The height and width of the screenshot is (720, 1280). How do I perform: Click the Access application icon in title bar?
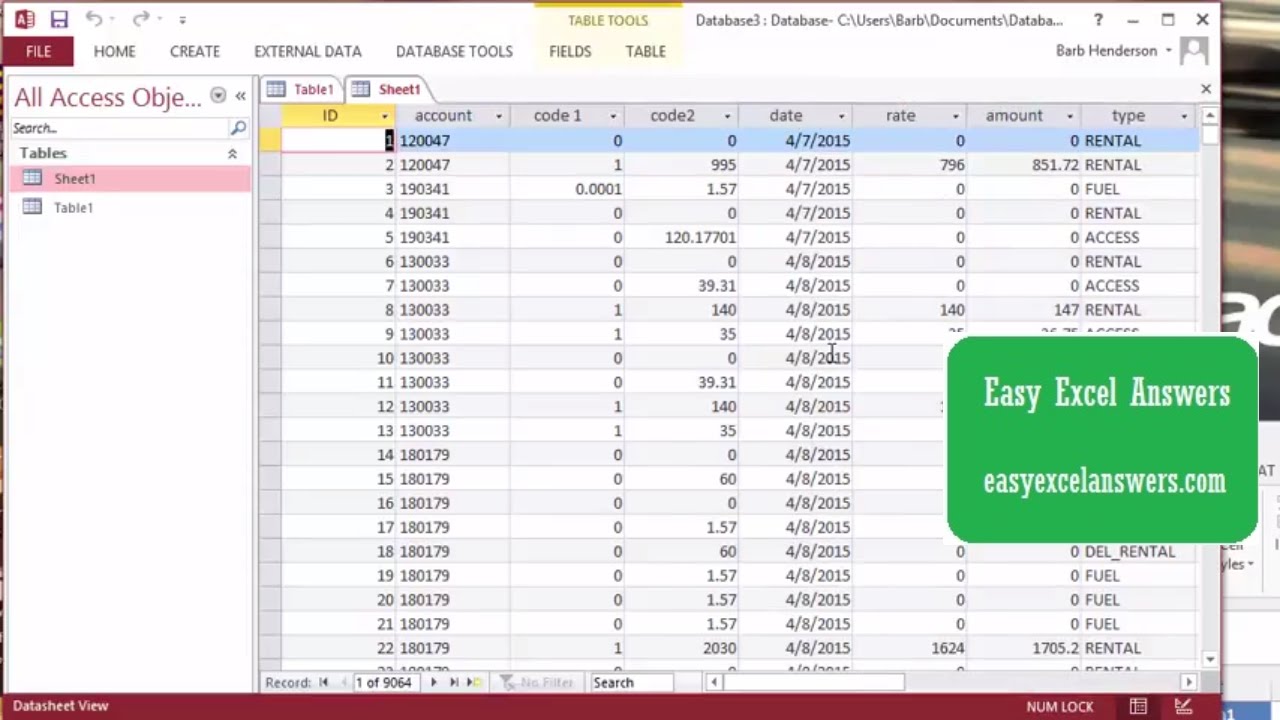[24, 19]
